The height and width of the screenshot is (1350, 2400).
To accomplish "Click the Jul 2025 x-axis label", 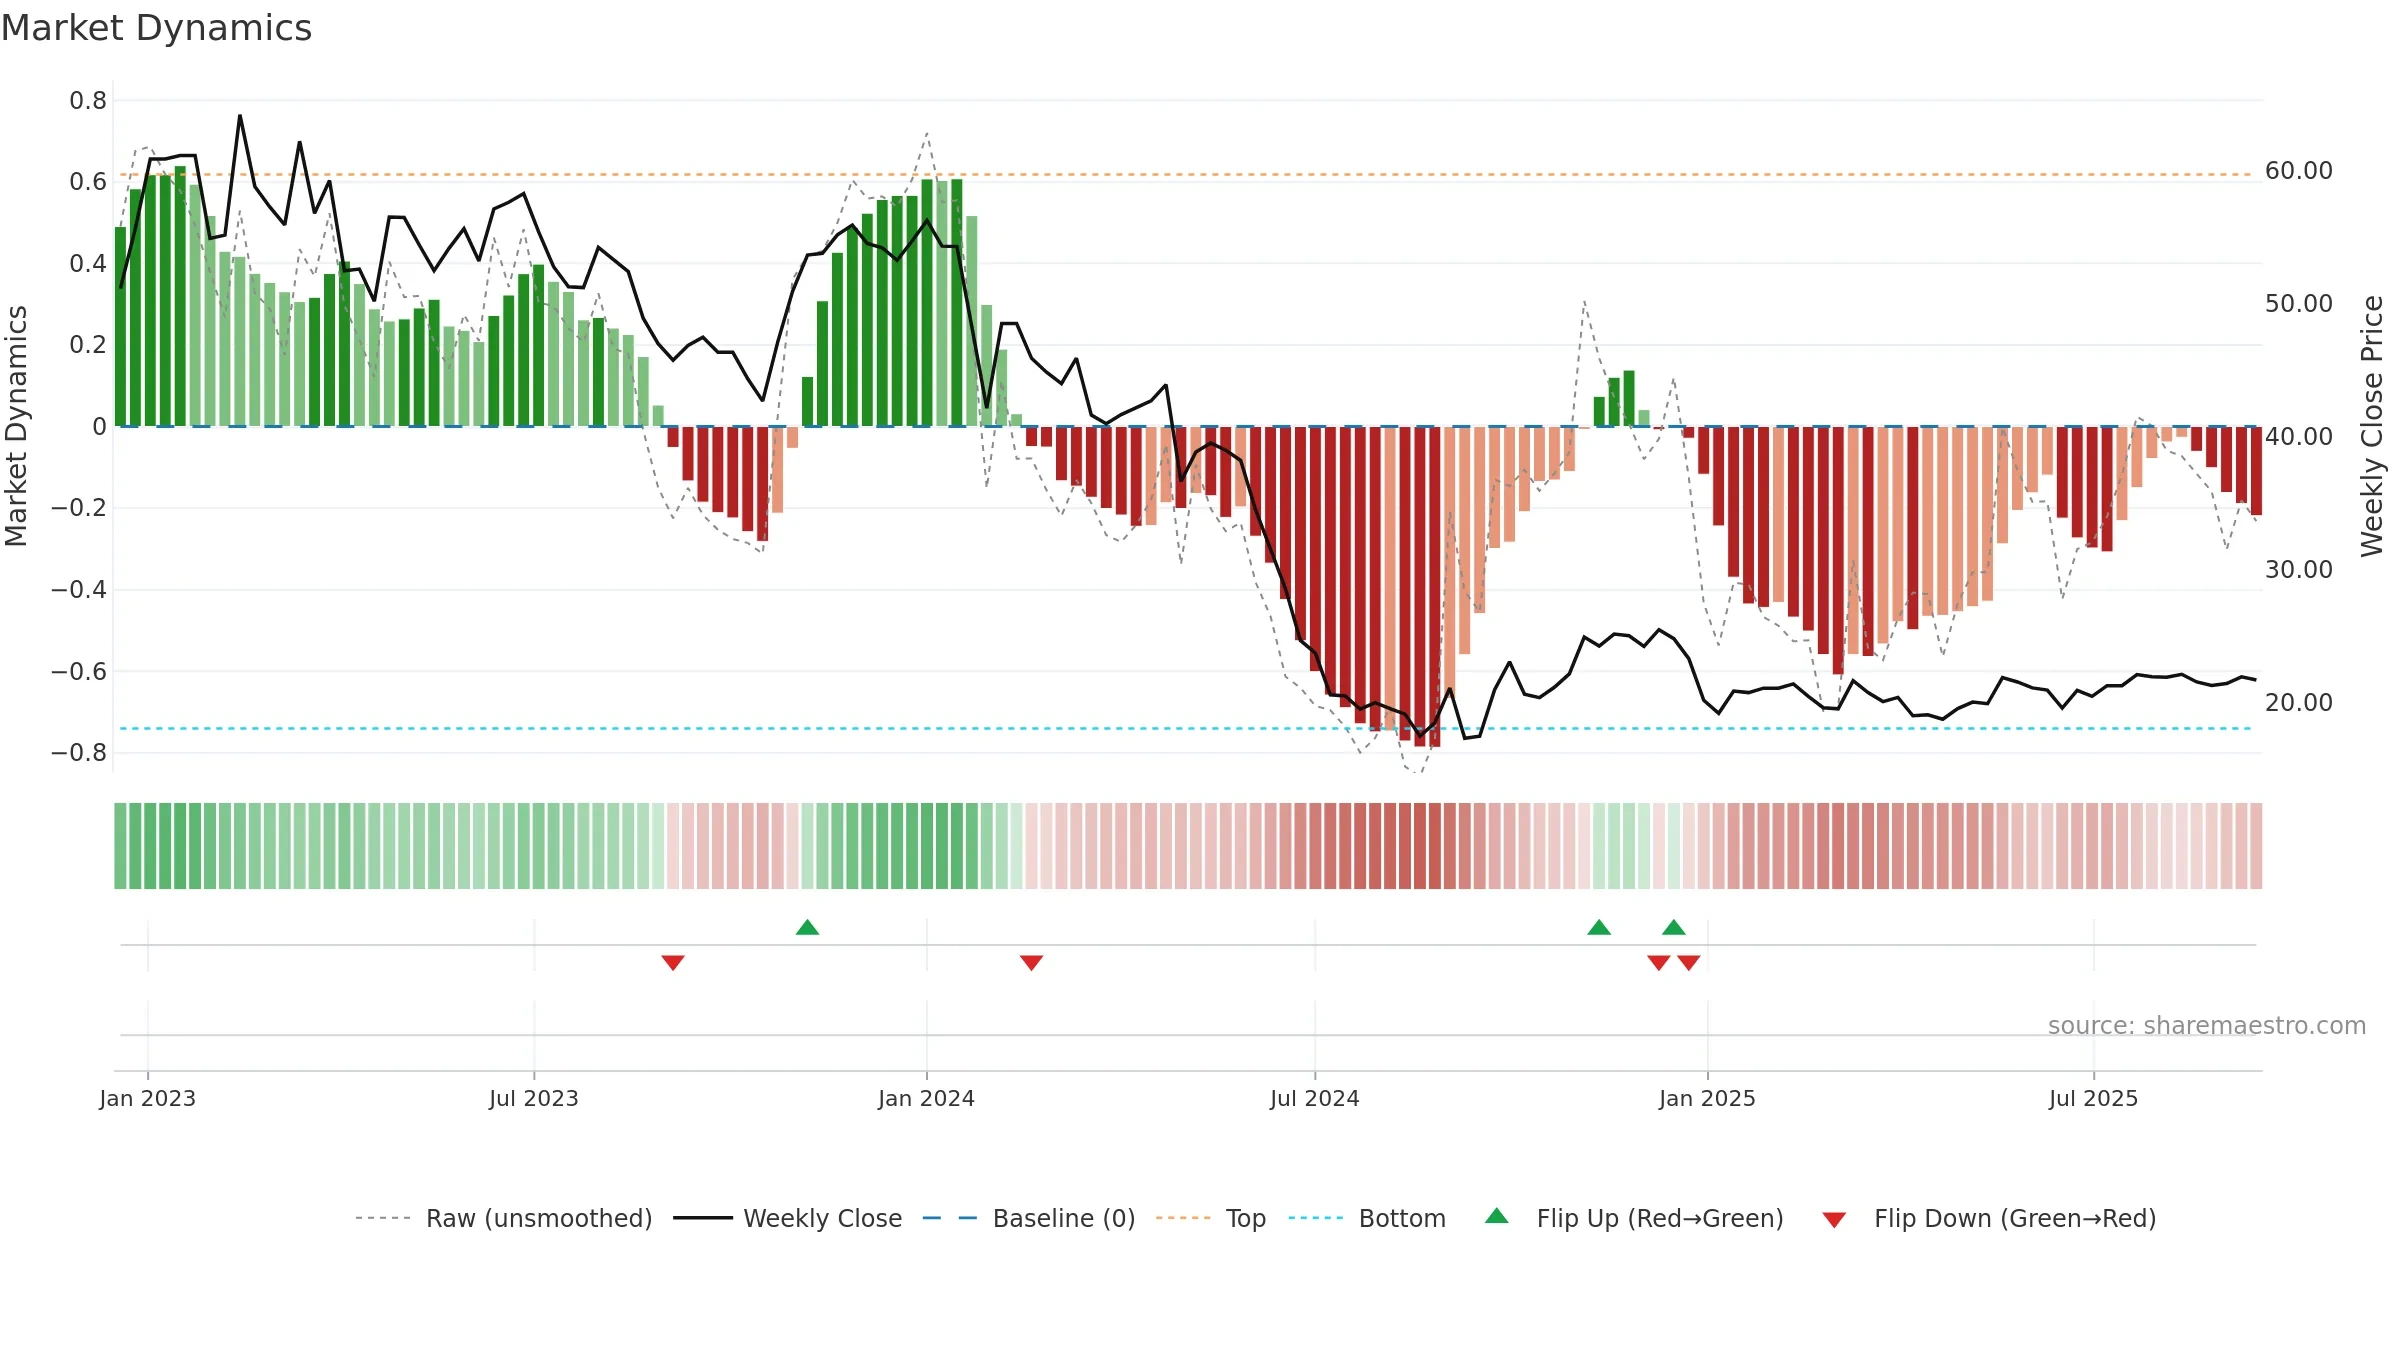I will click(2094, 1098).
